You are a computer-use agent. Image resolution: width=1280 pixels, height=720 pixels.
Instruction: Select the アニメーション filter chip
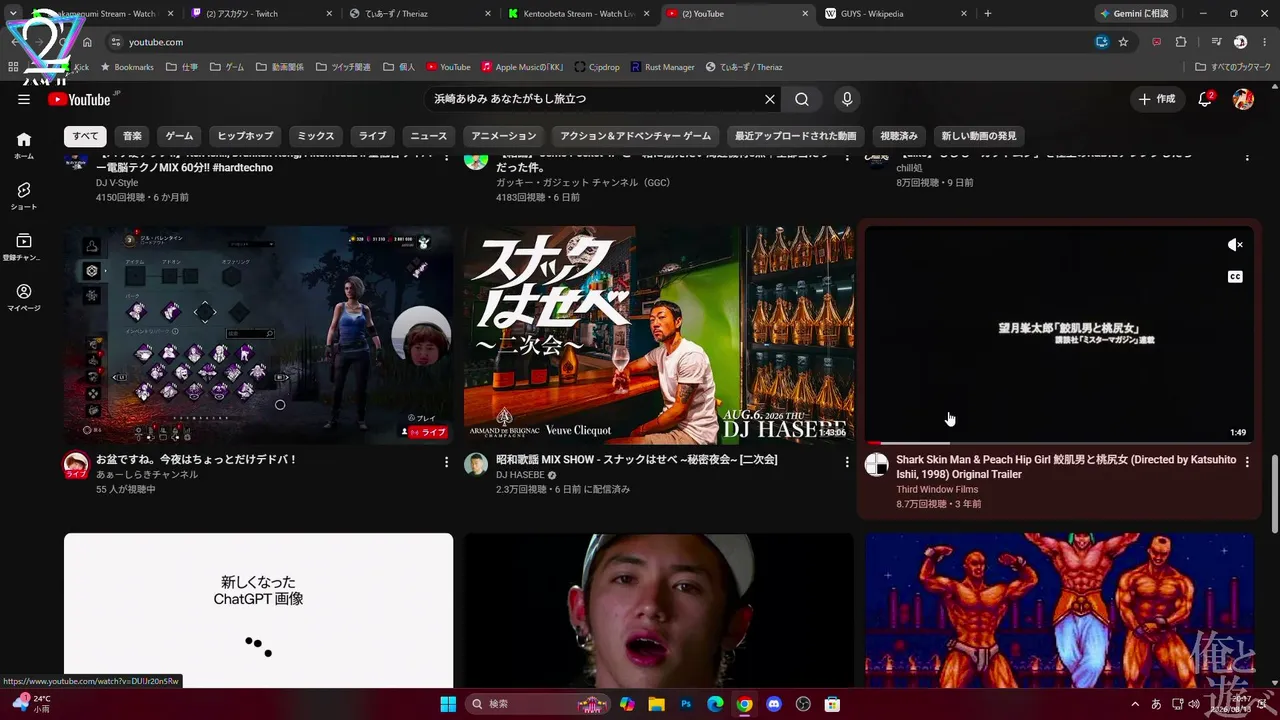(504, 136)
